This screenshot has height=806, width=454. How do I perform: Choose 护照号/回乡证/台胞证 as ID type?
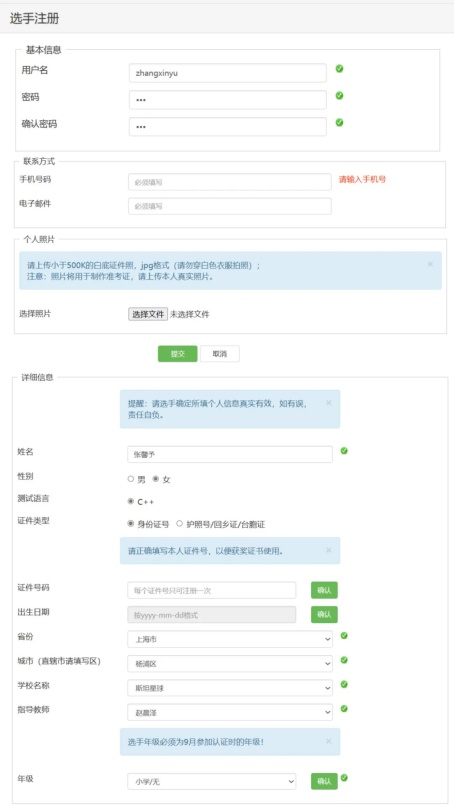[179, 524]
